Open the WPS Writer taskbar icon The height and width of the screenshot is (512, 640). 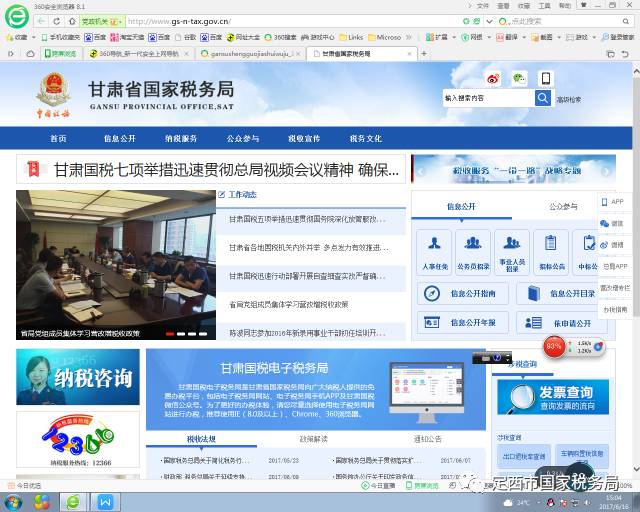click(x=105, y=502)
